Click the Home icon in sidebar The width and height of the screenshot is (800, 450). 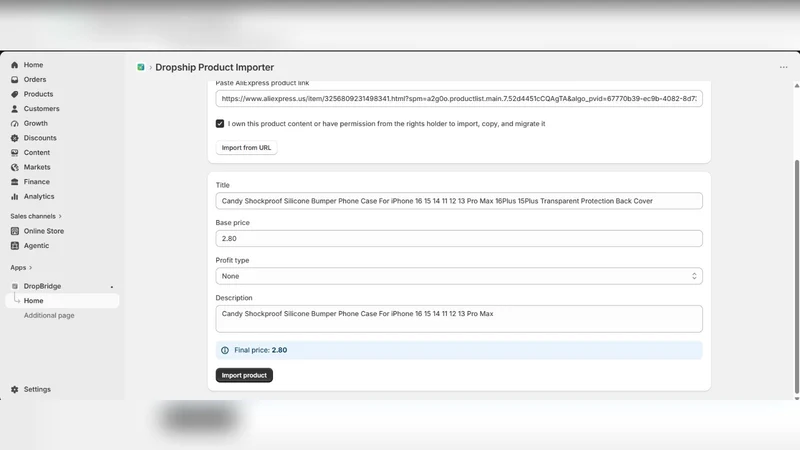(14, 65)
